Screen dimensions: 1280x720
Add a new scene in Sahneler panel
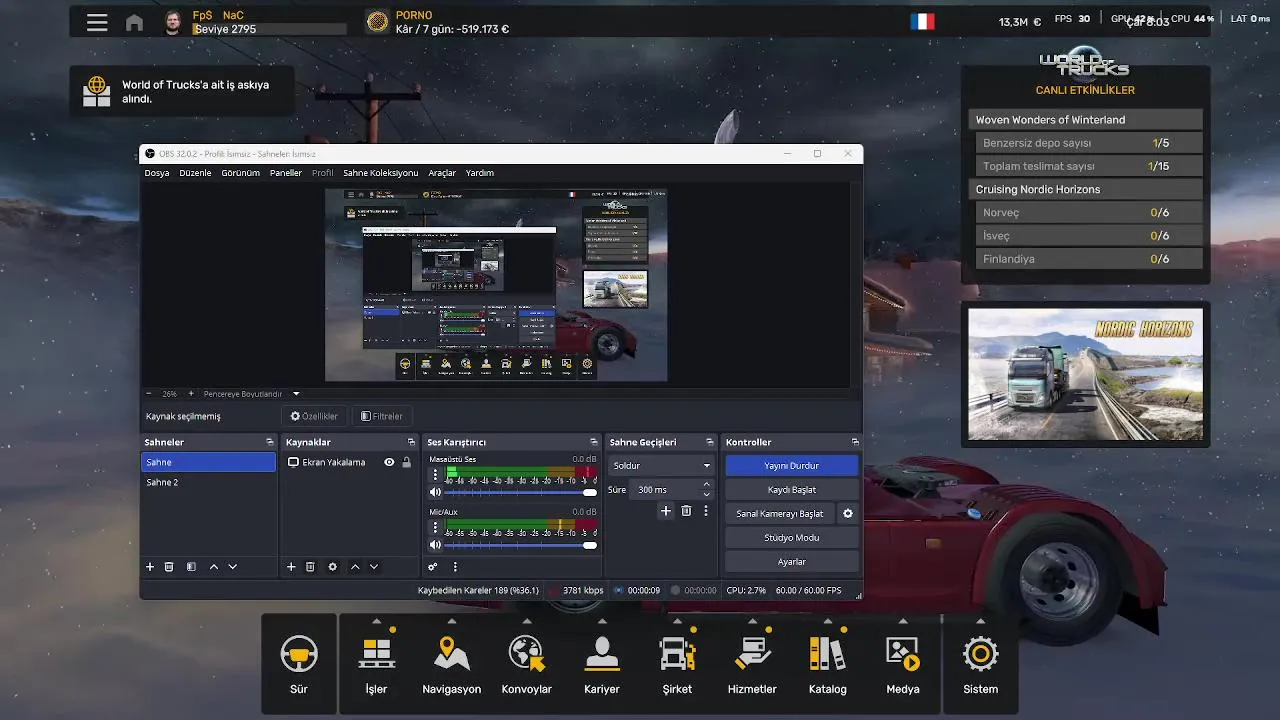(150, 567)
